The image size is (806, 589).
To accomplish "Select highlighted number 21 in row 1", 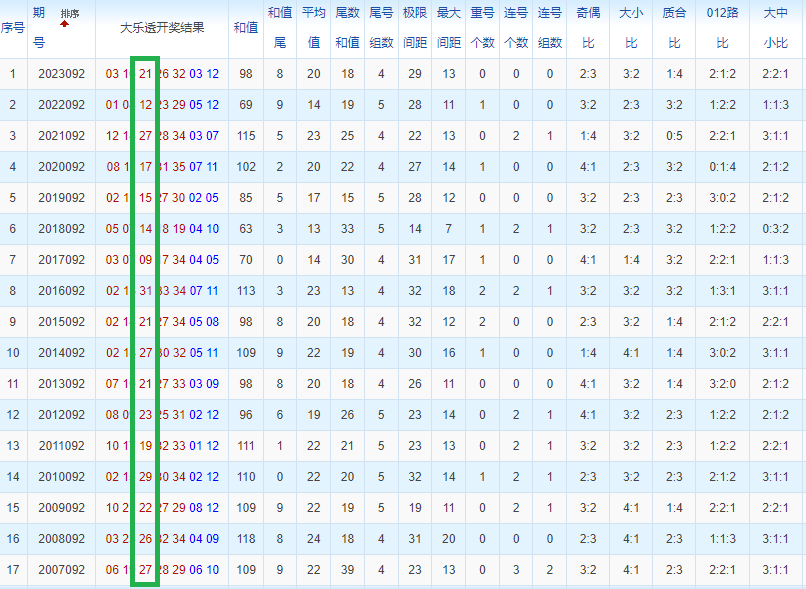I will pos(145,74).
